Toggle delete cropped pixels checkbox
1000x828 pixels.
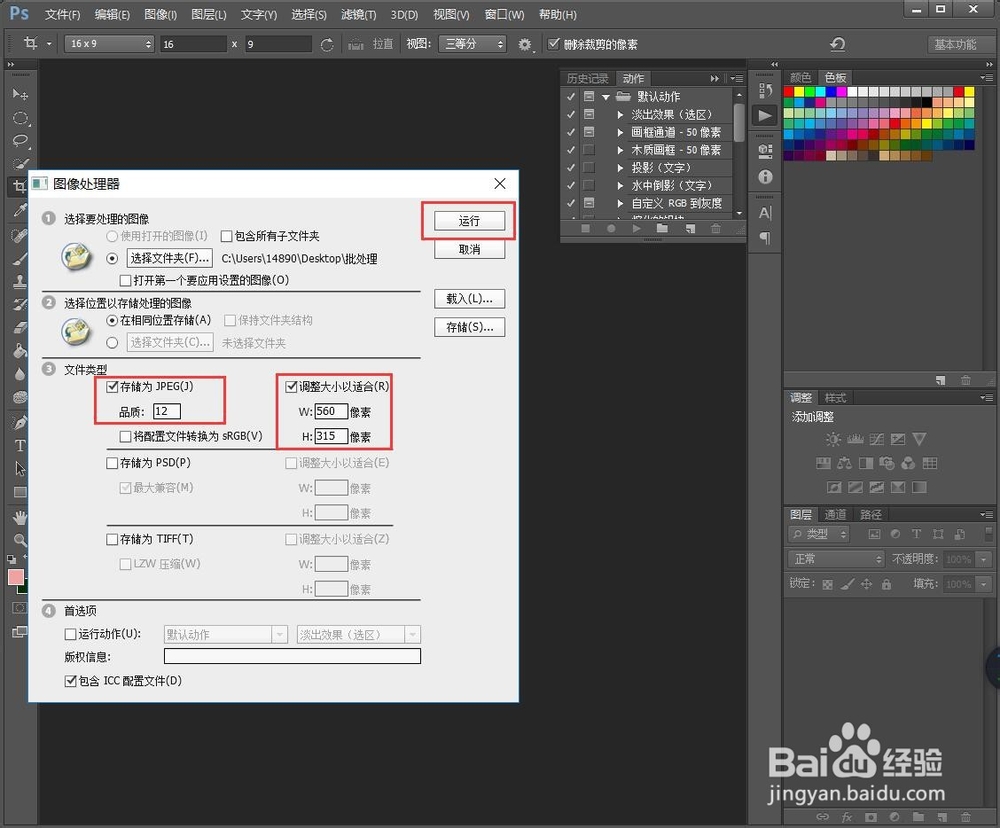[554, 43]
